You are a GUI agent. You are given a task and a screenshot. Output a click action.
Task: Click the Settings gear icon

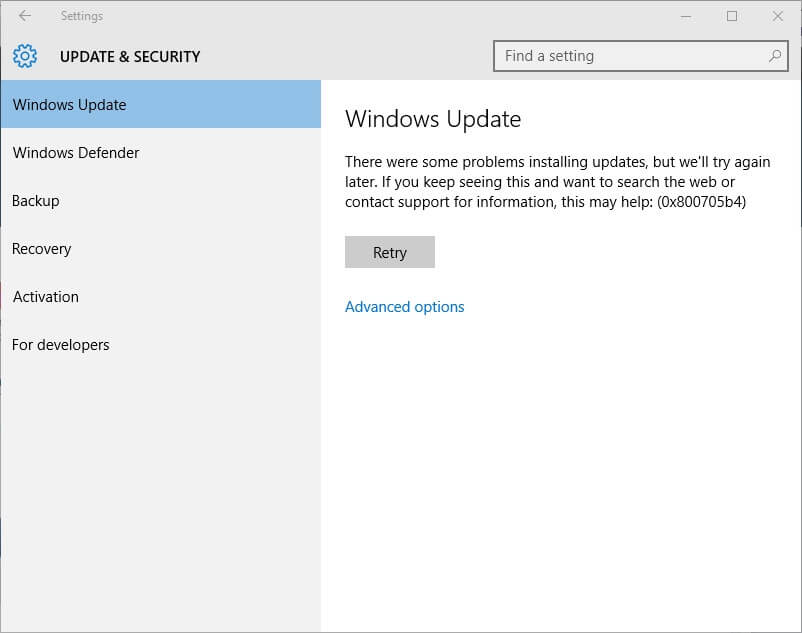tap(24, 56)
